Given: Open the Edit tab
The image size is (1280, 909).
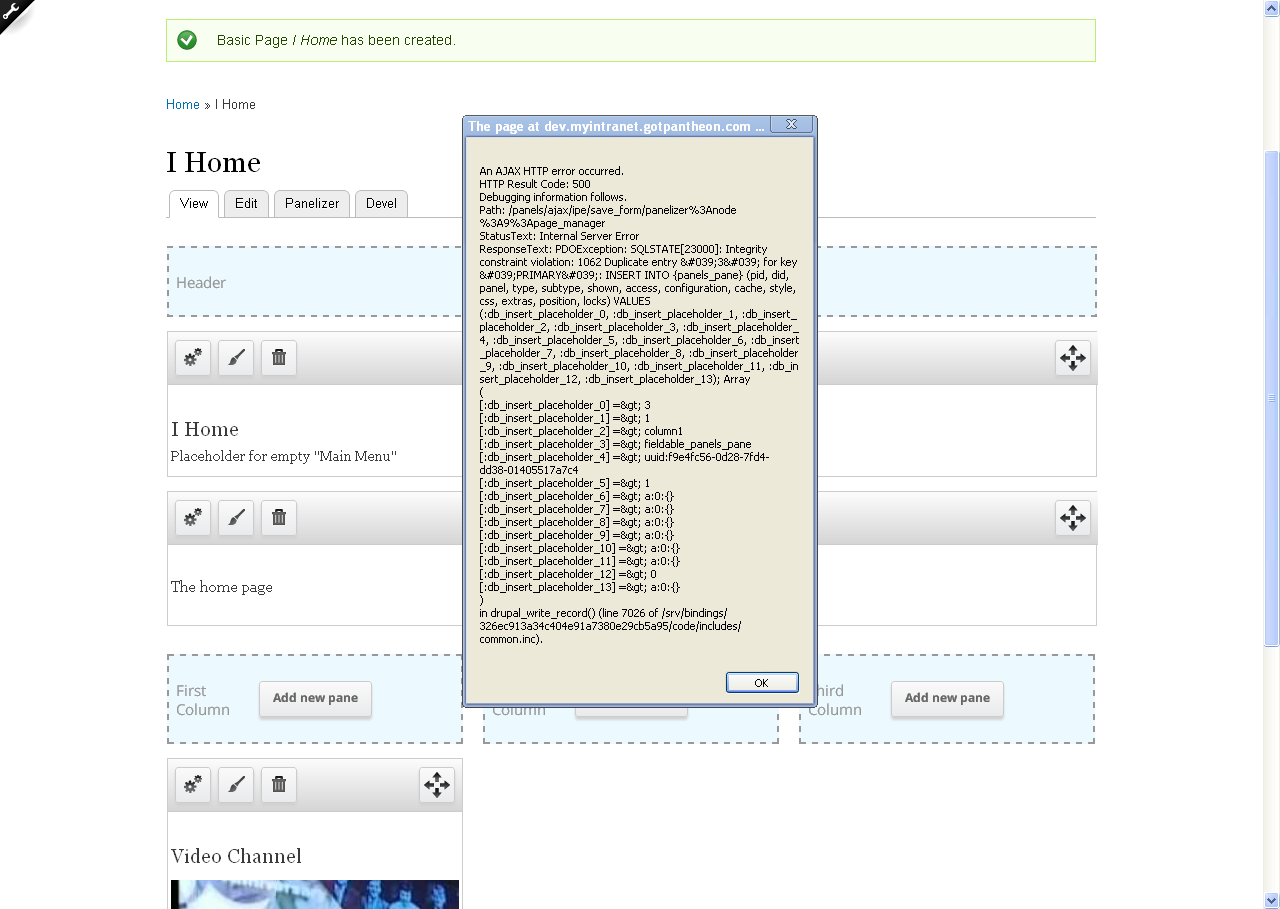Looking at the screenshot, I should (246, 203).
